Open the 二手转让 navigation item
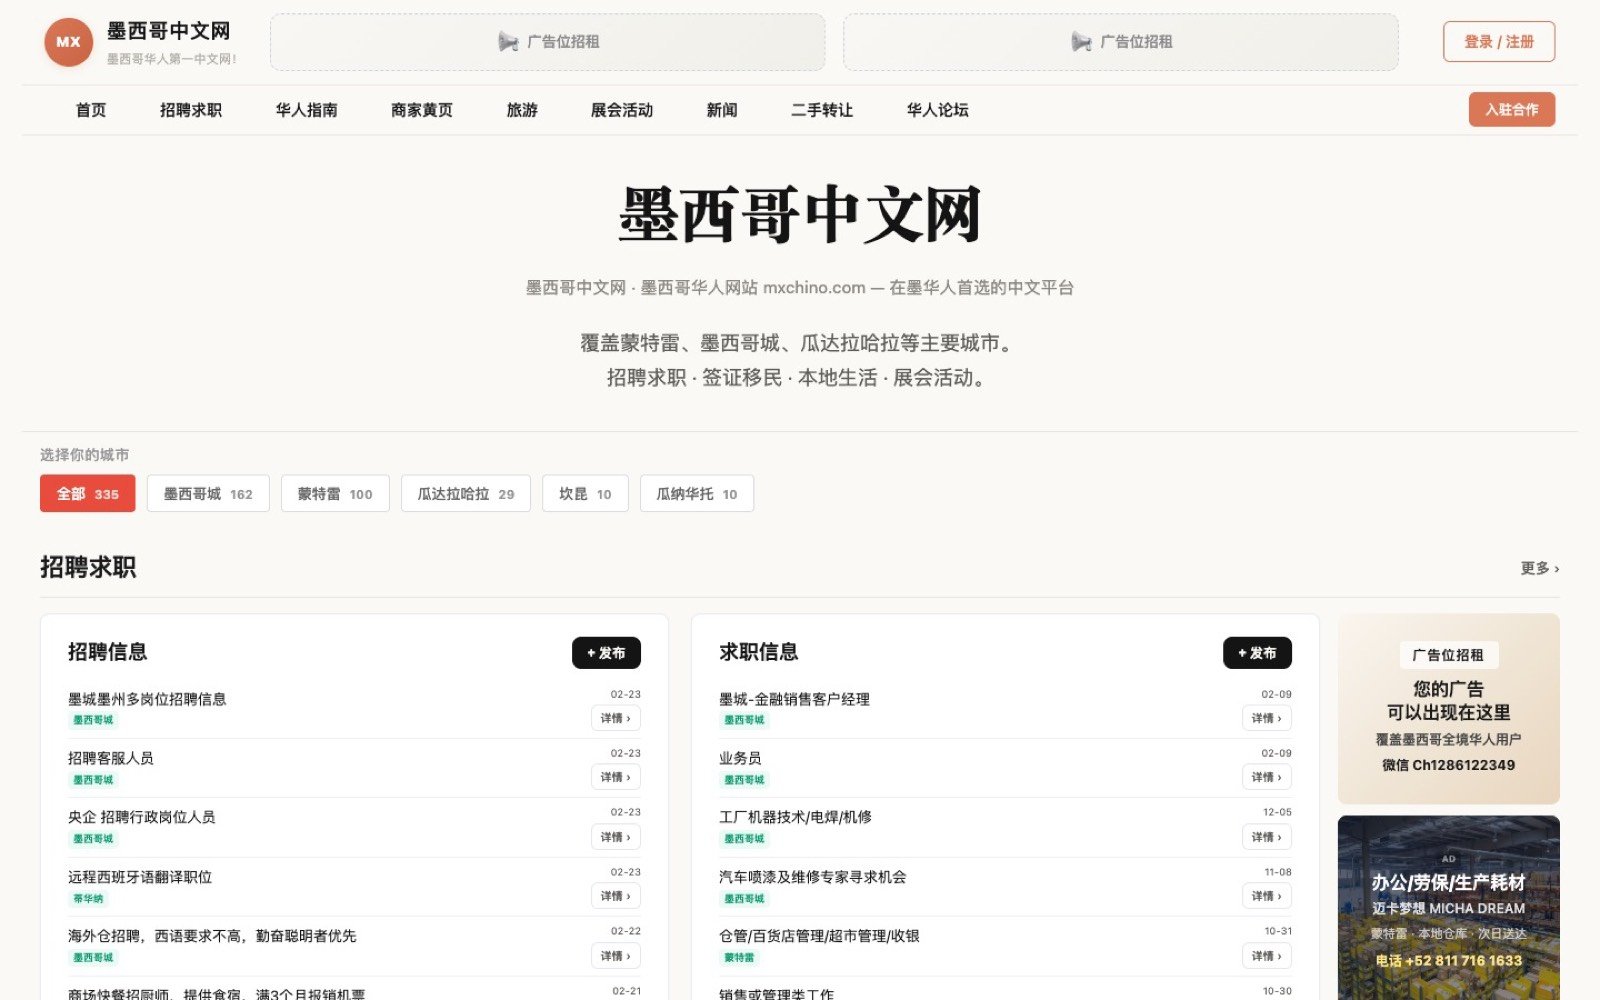 (x=820, y=110)
